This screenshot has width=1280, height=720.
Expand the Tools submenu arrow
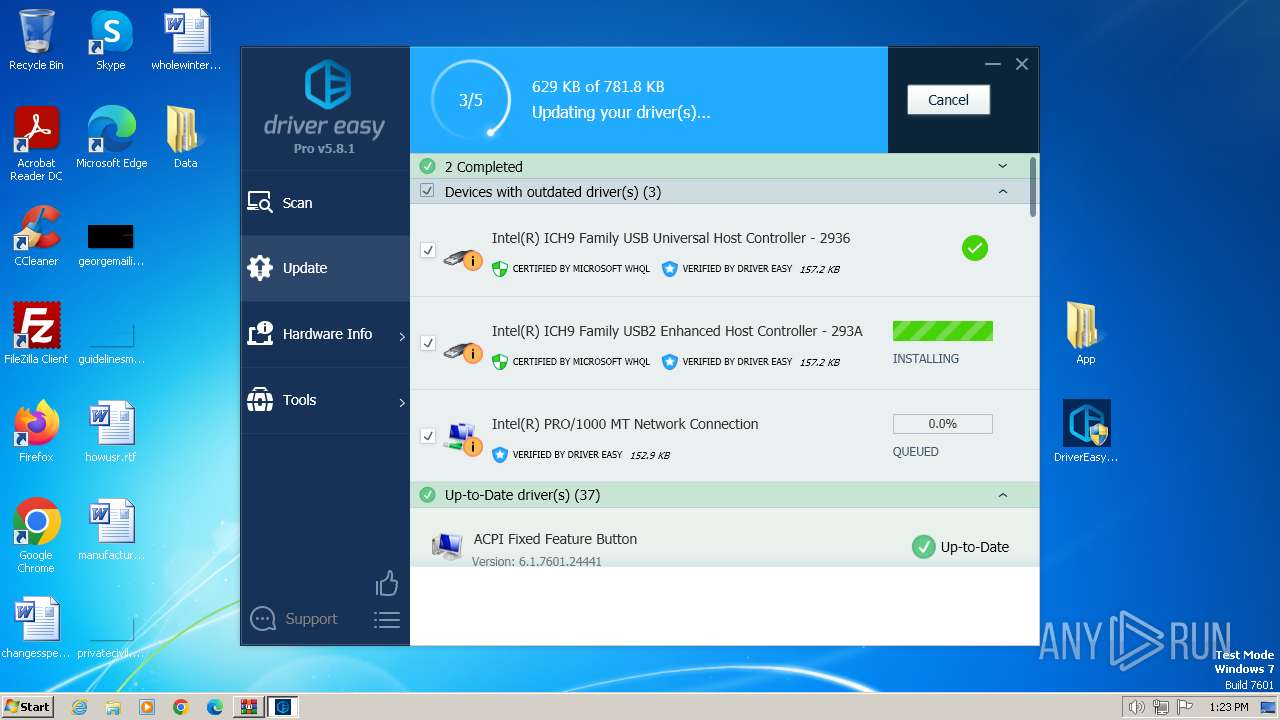coord(402,402)
